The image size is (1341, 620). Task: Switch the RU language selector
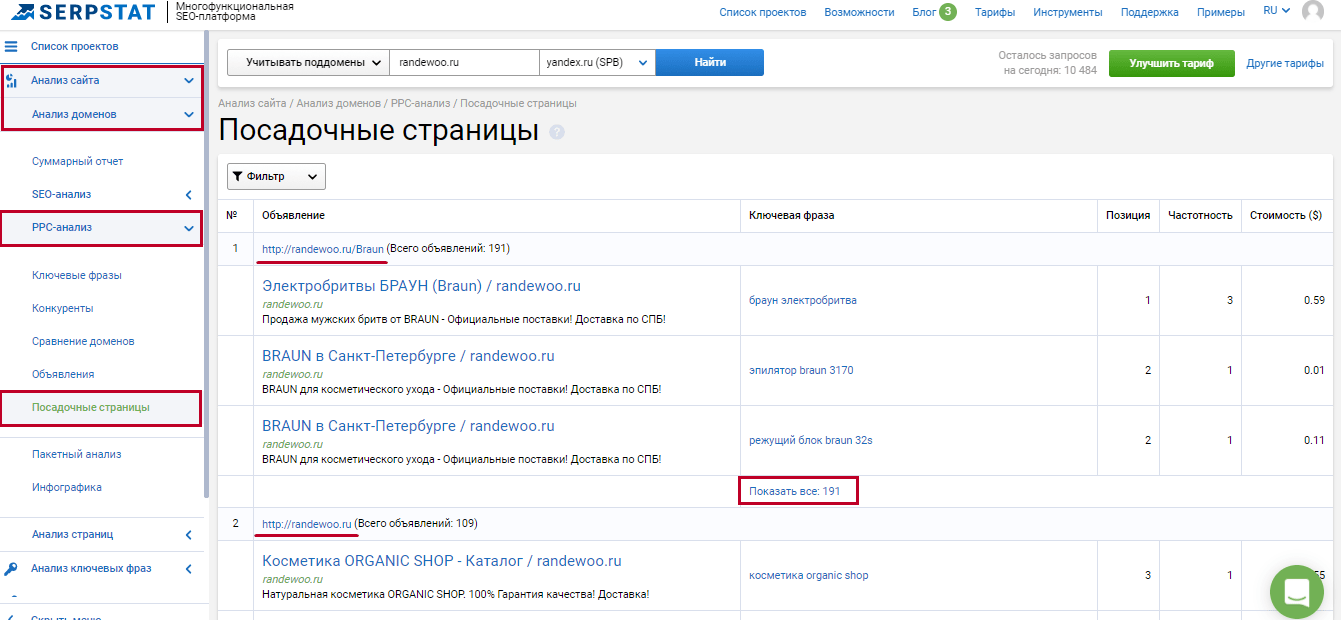point(1276,11)
